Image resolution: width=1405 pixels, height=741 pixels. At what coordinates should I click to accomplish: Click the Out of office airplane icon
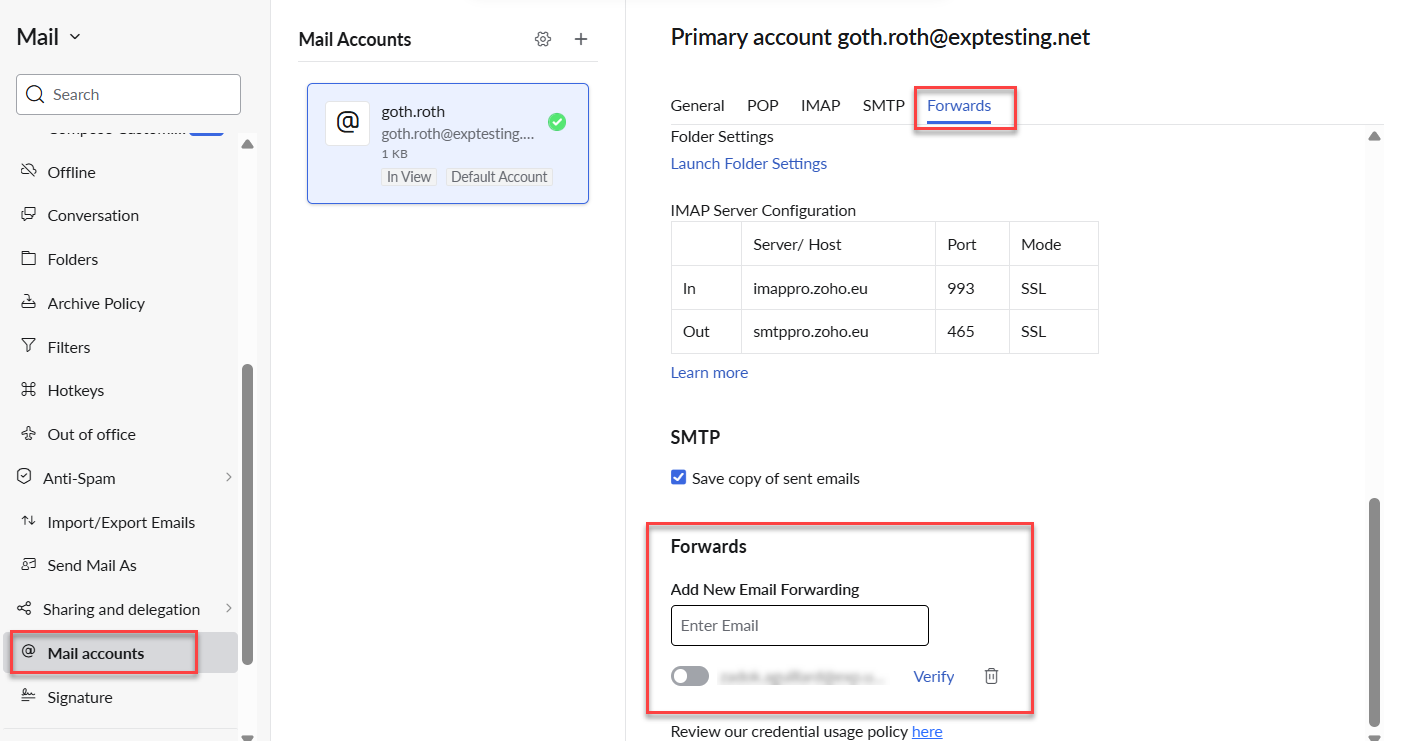click(28, 433)
